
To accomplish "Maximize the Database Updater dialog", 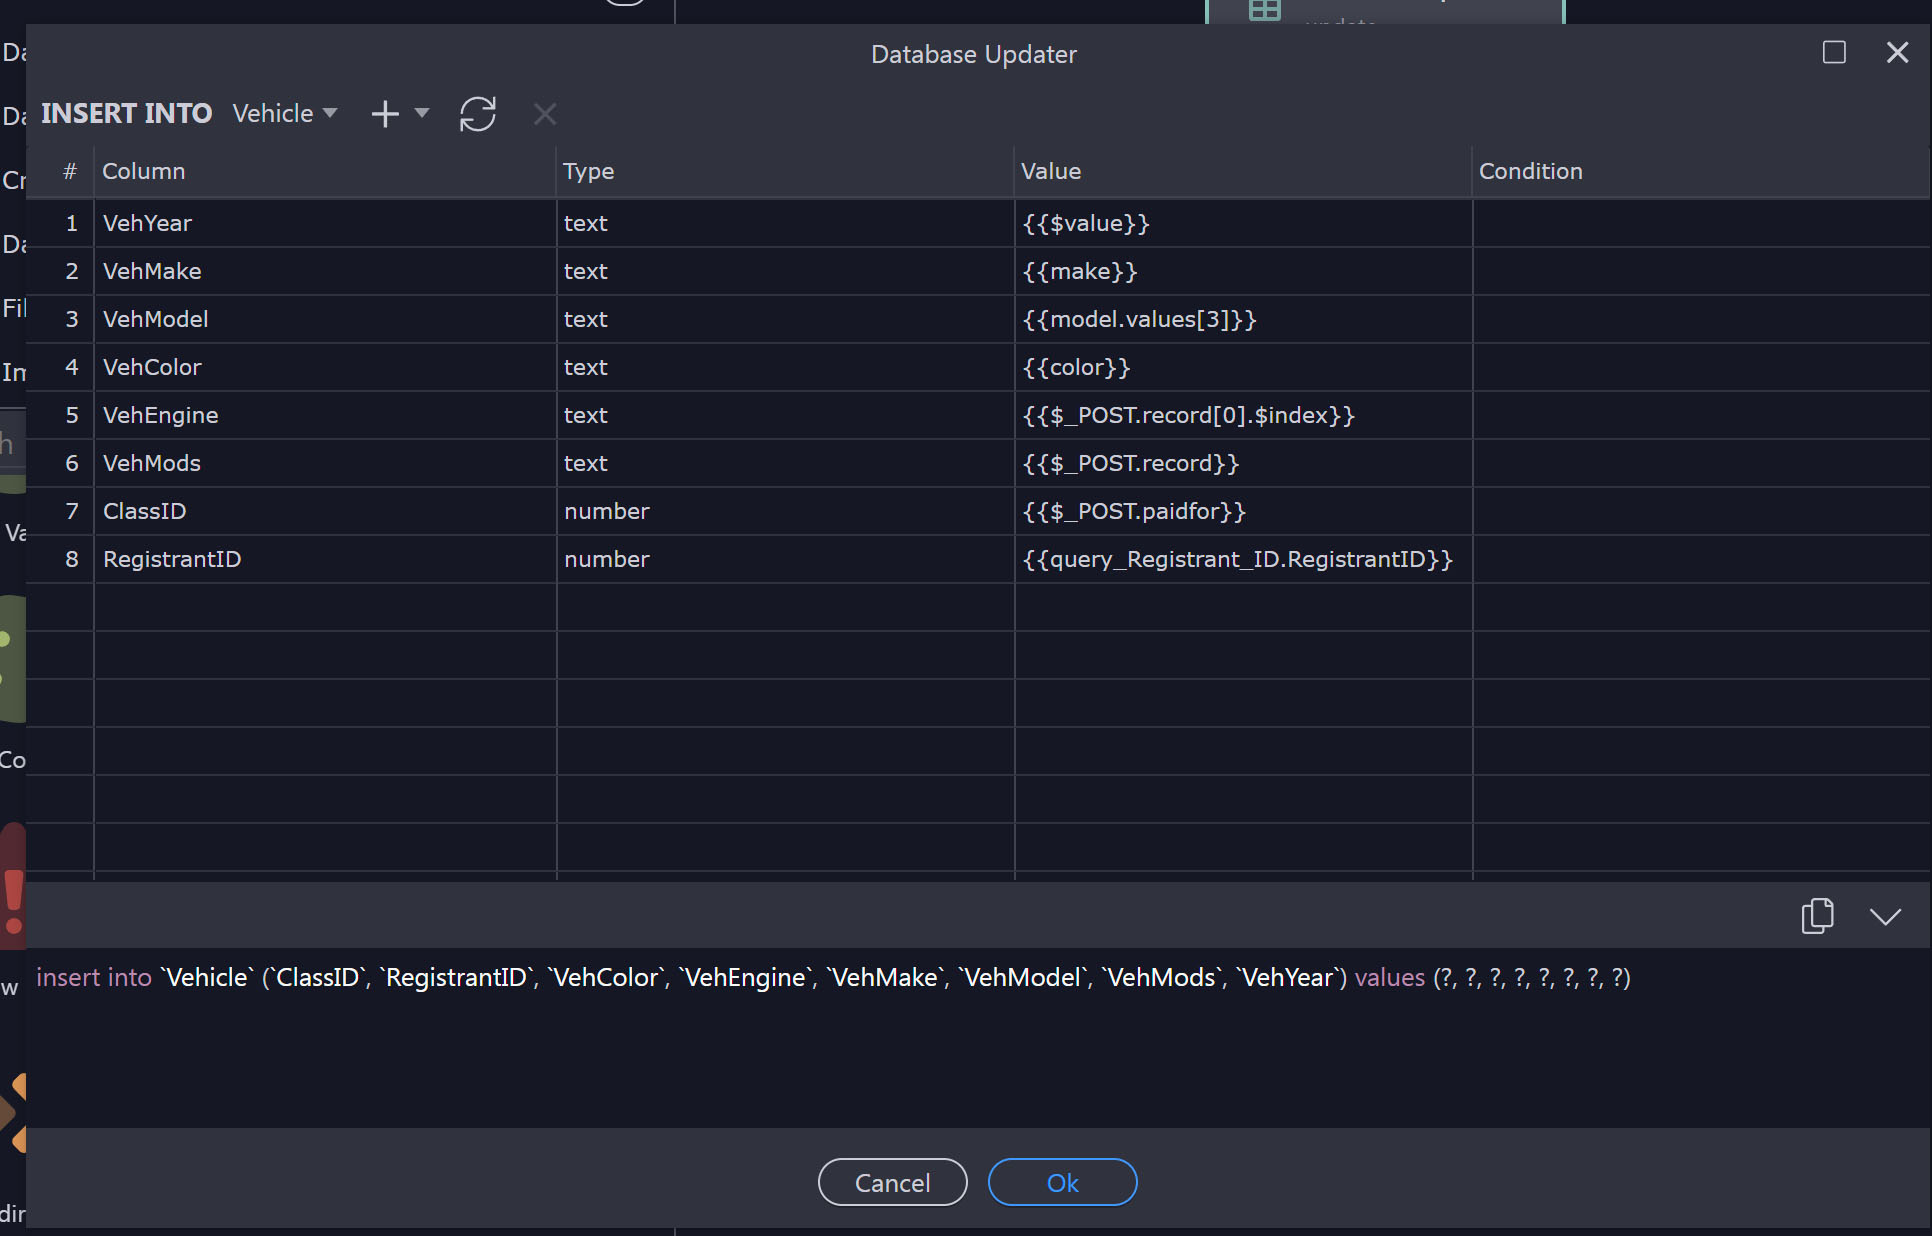I will click(1834, 52).
